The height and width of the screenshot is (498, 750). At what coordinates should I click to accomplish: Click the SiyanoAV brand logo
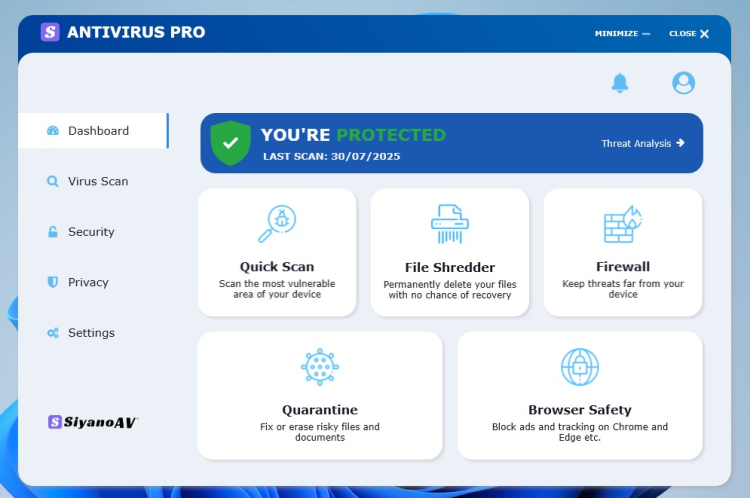[93, 422]
